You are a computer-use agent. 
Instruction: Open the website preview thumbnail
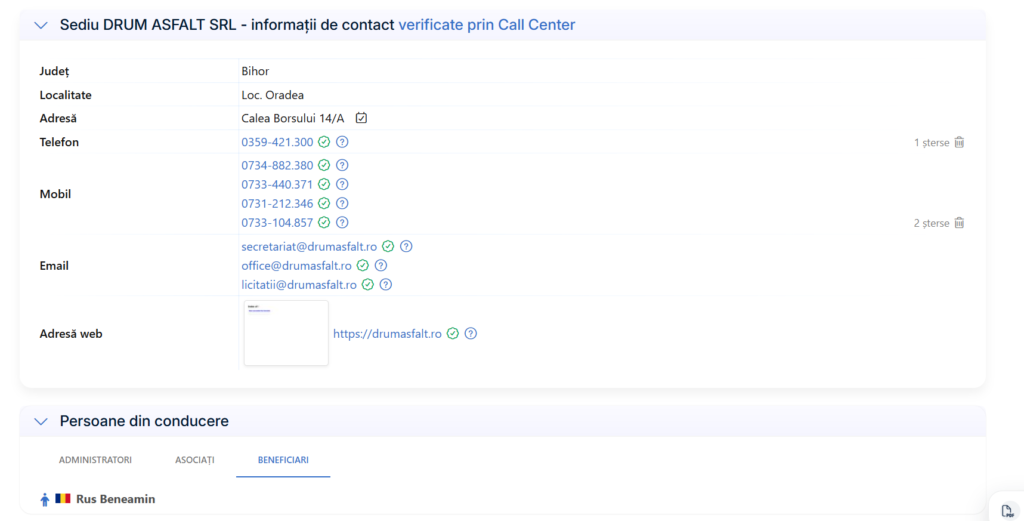pos(286,333)
